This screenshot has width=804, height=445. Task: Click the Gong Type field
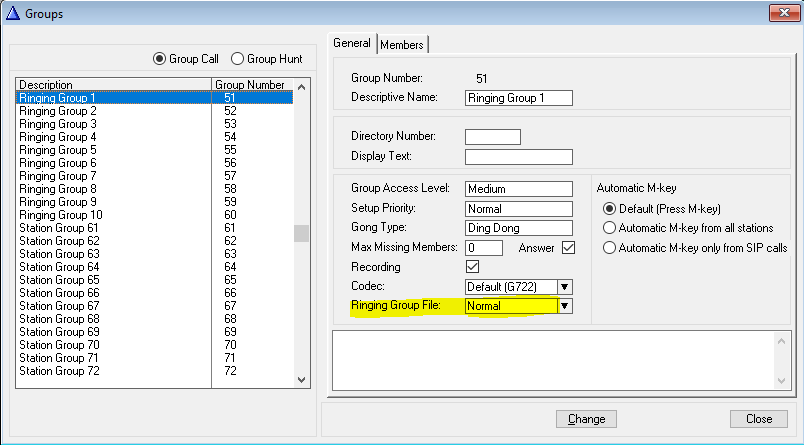[519, 228]
